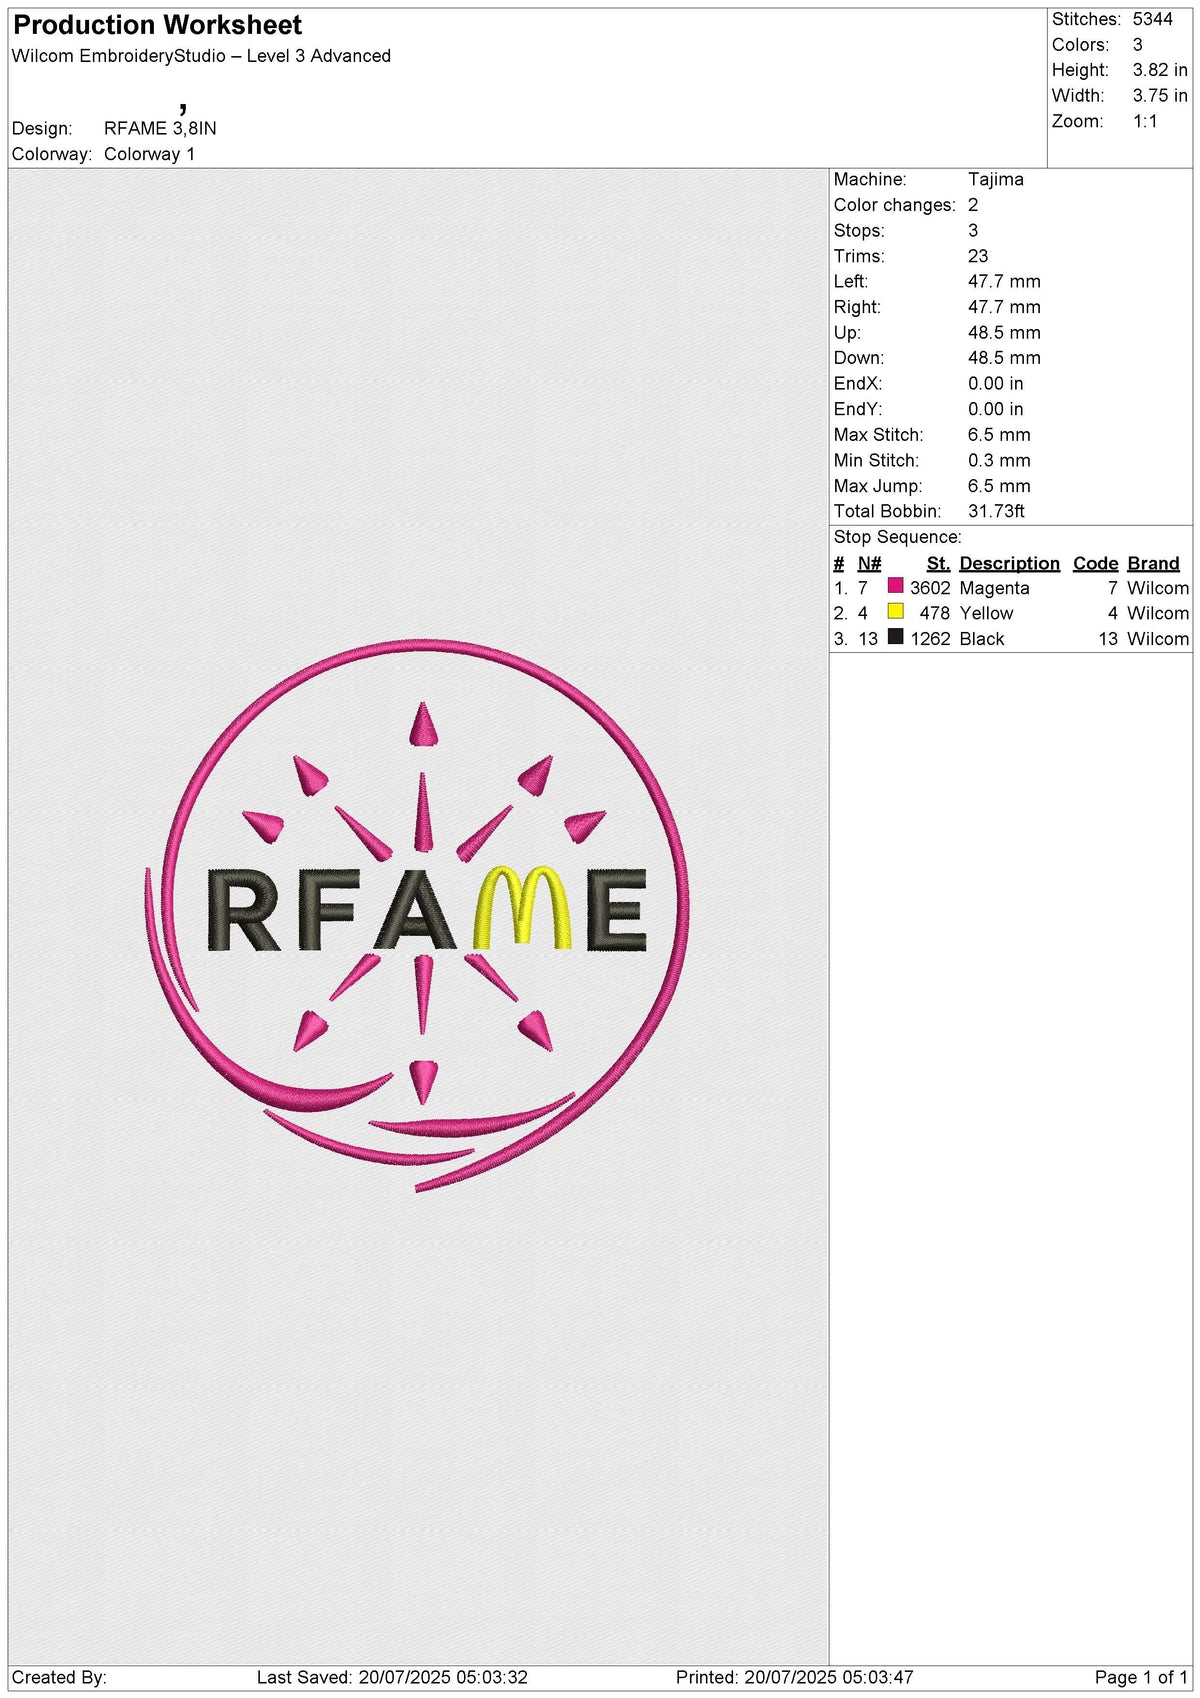Click the 'St.' column header

[938, 563]
